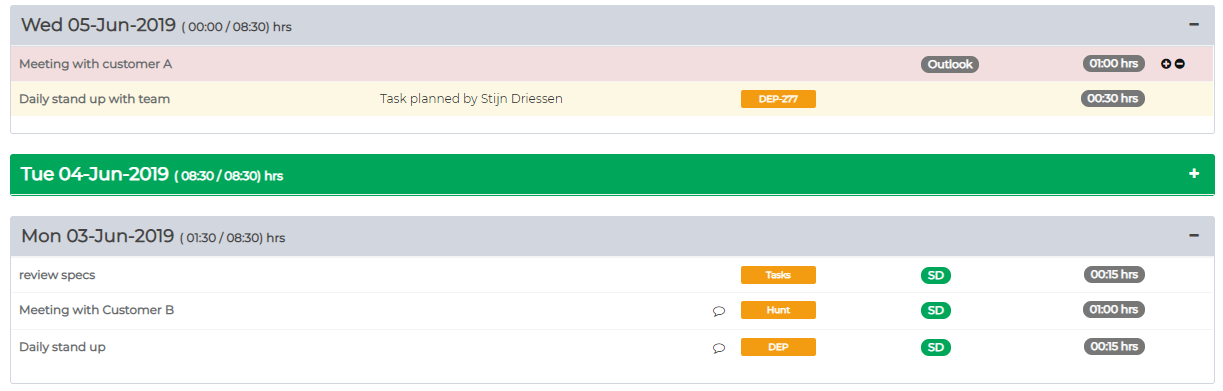Collapse the Mon 03-Jun-2019 section
1223x391 pixels.
(1193, 235)
